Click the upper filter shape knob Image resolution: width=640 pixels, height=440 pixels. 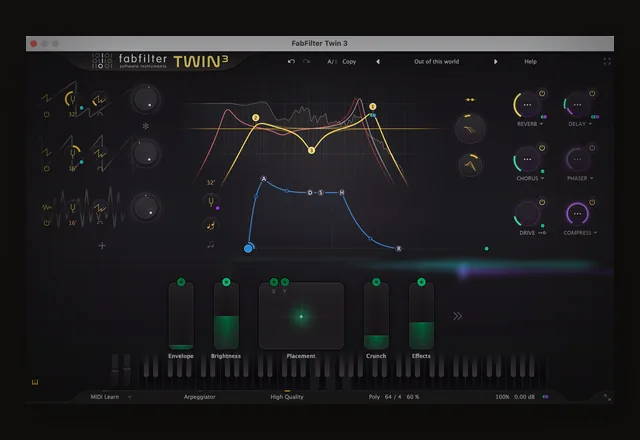pyautogui.click(x=470, y=129)
